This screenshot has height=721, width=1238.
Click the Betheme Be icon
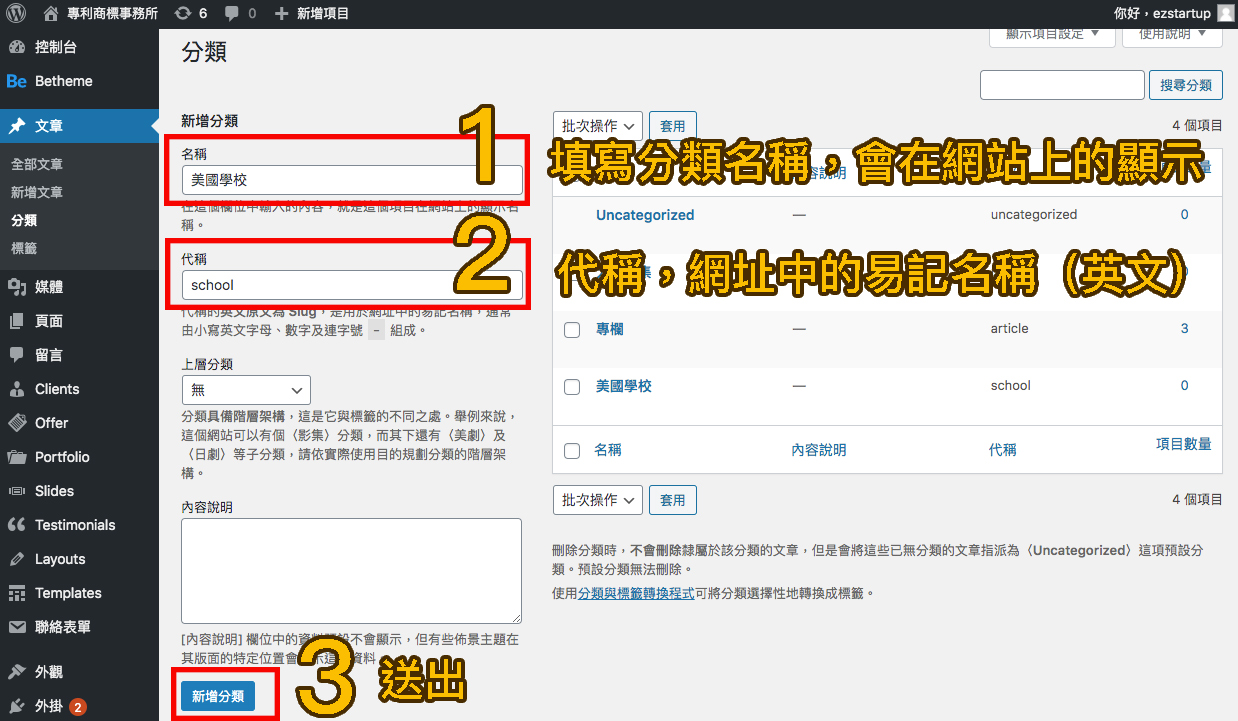coord(17,81)
